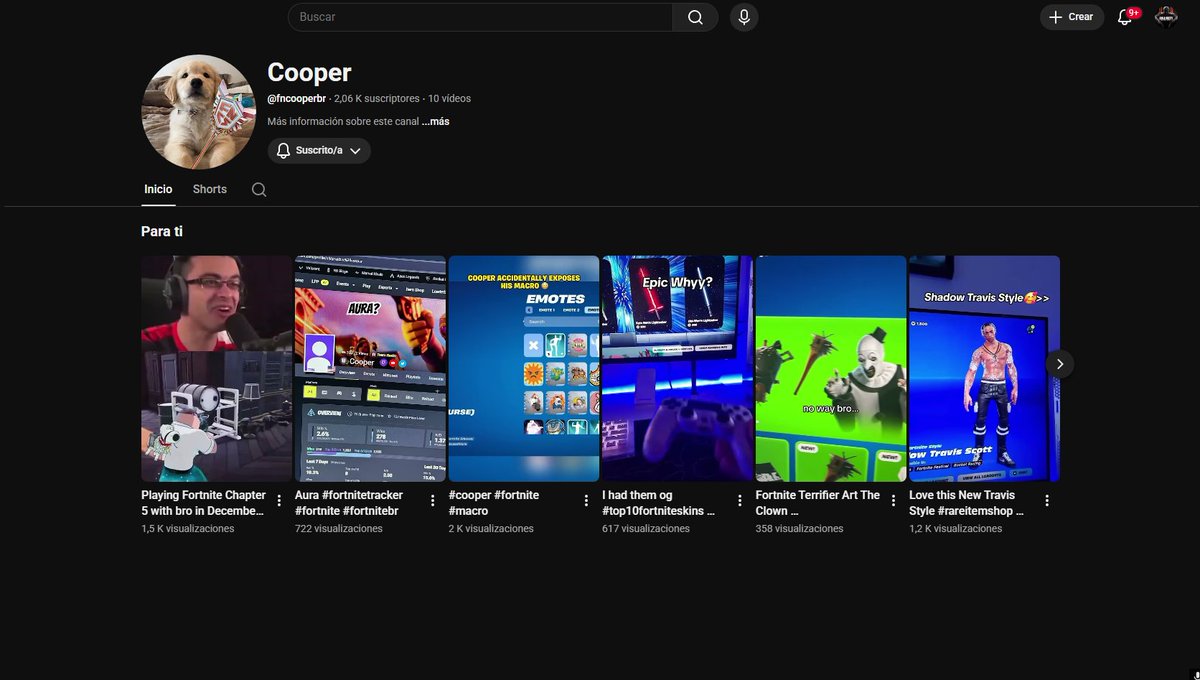Click the search magnifier button
The image size is (1200, 680).
[695, 17]
